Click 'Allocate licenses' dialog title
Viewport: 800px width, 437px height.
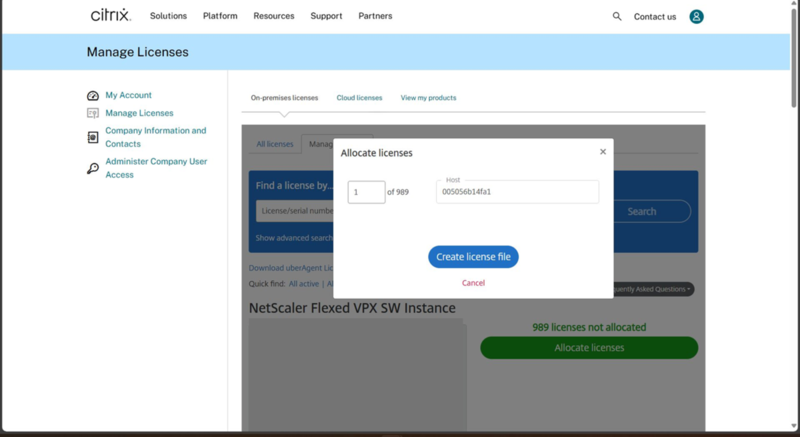377,153
